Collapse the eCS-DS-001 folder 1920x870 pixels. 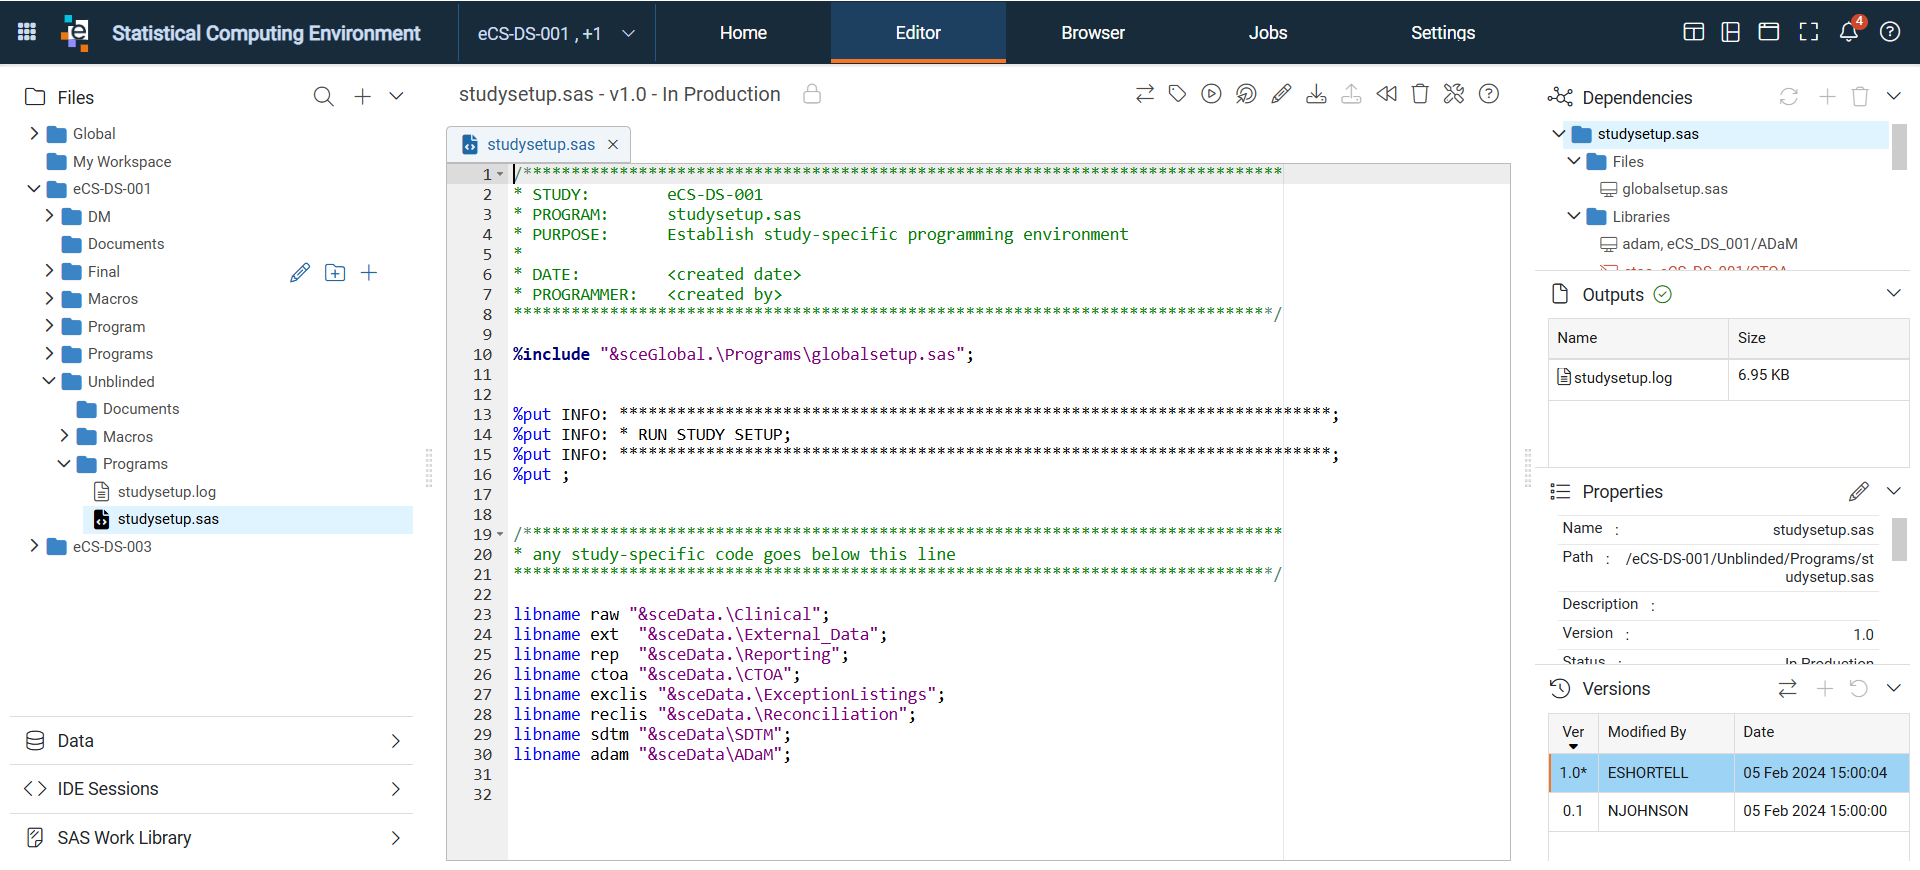34,188
